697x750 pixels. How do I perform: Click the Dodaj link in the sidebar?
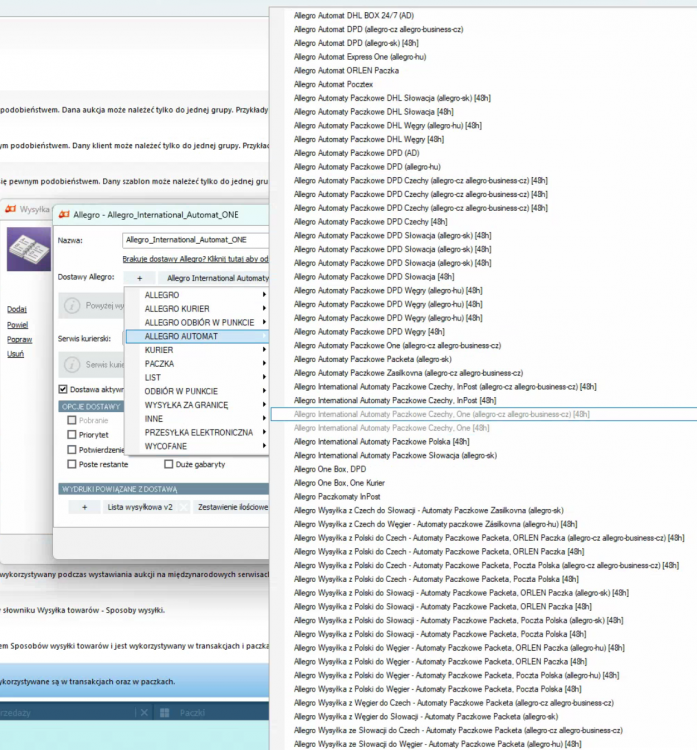[17, 309]
